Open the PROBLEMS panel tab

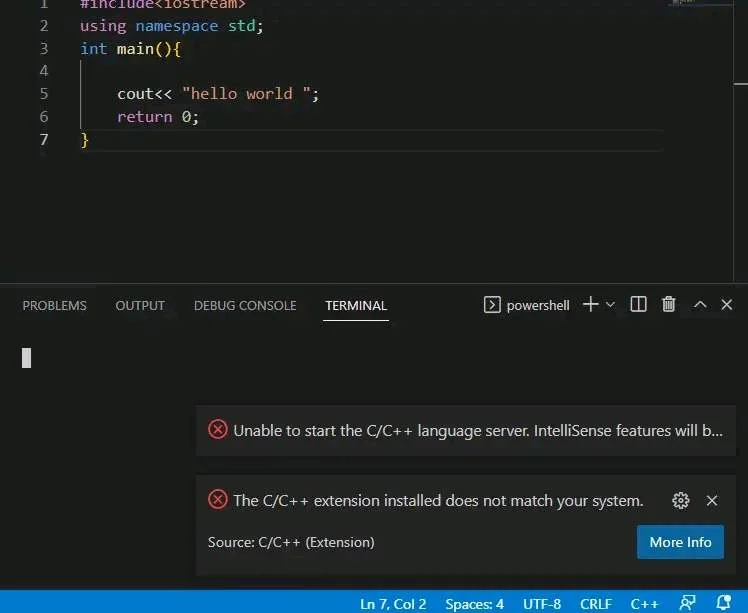(54, 305)
